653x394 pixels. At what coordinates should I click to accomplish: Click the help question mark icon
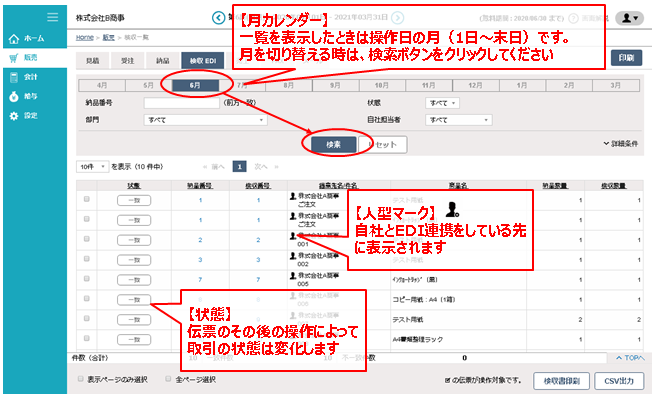click(573, 18)
